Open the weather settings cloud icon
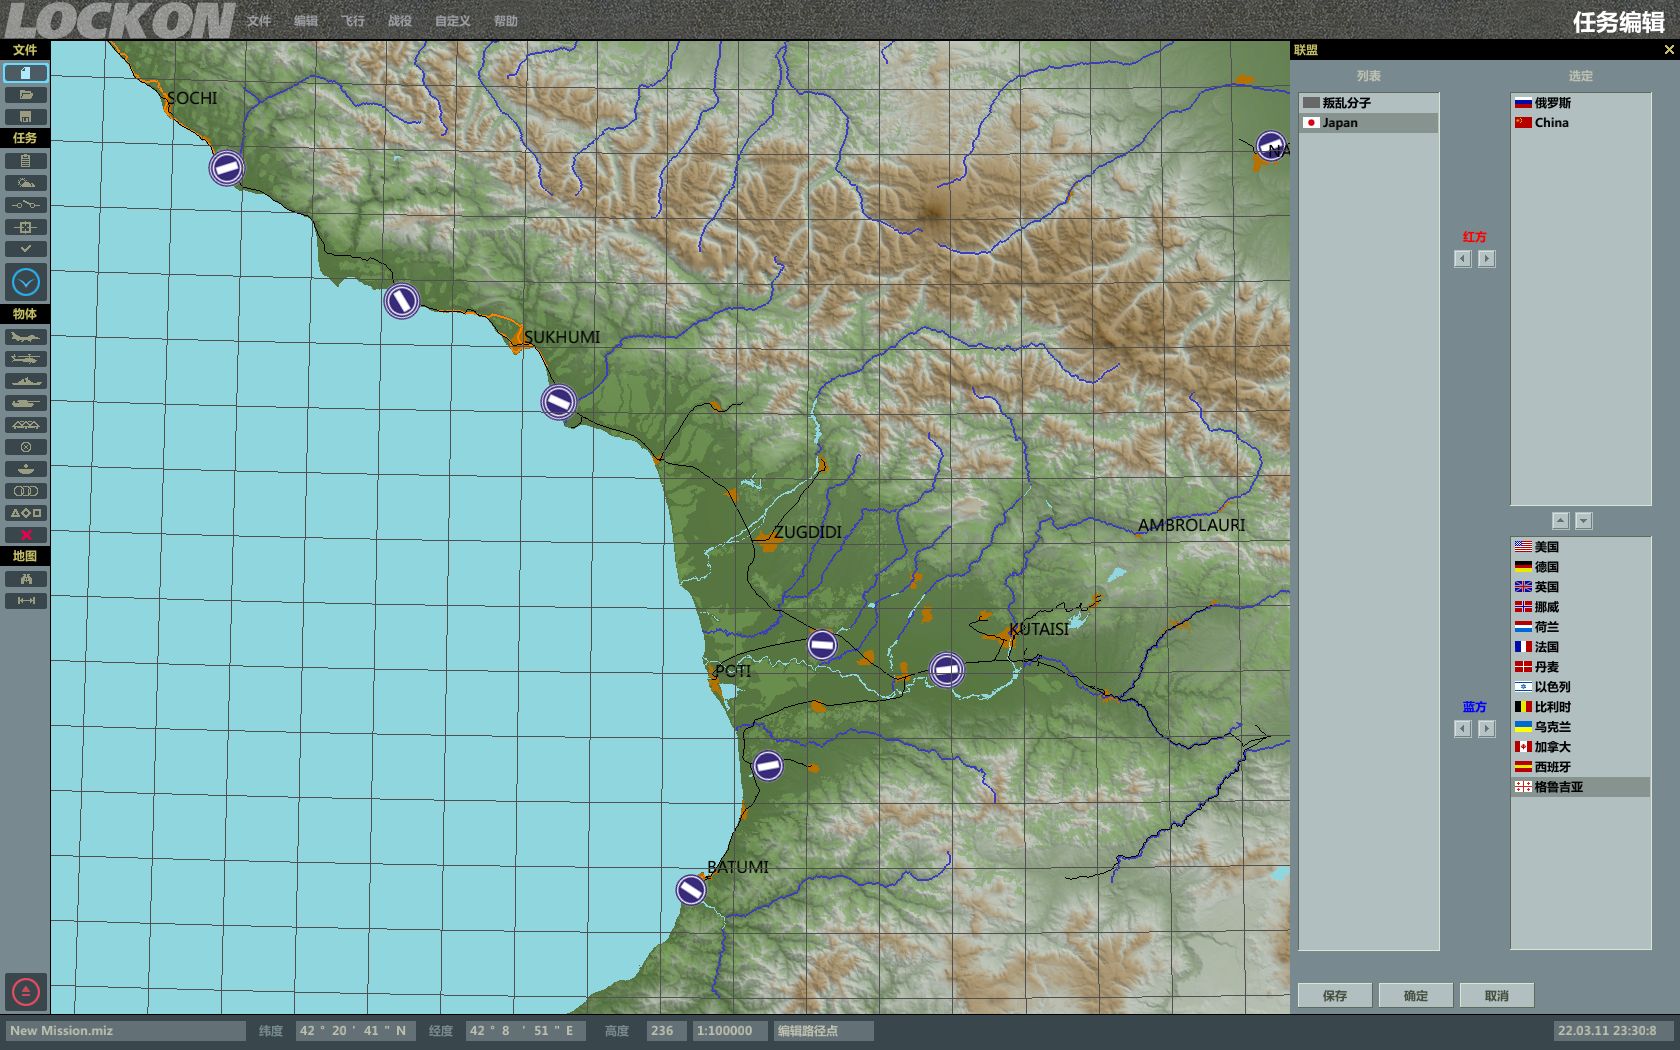Screen dimensions: 1680x1050 25,183
